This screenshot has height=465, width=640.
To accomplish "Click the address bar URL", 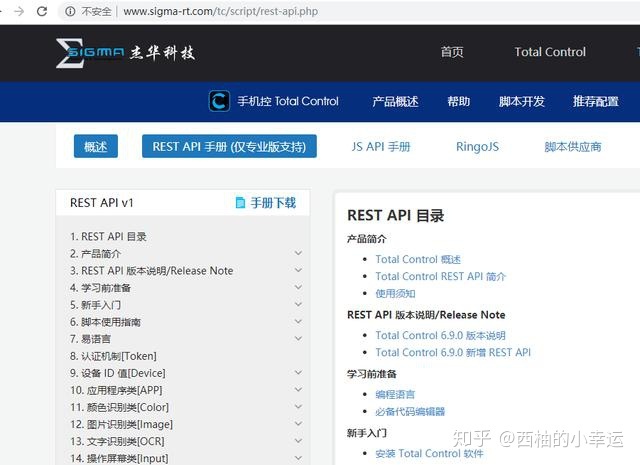I will 220,11.
